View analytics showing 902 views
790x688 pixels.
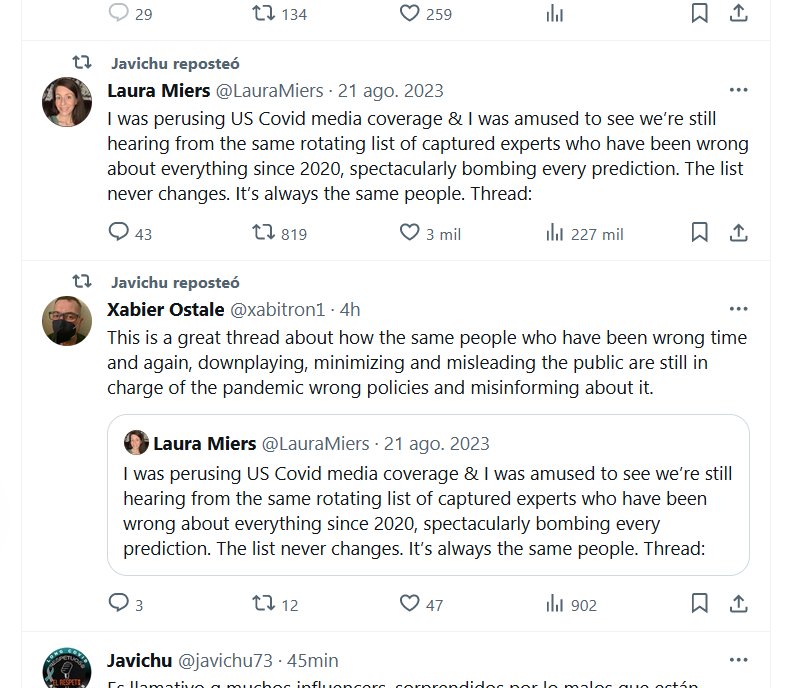point(555,604)
